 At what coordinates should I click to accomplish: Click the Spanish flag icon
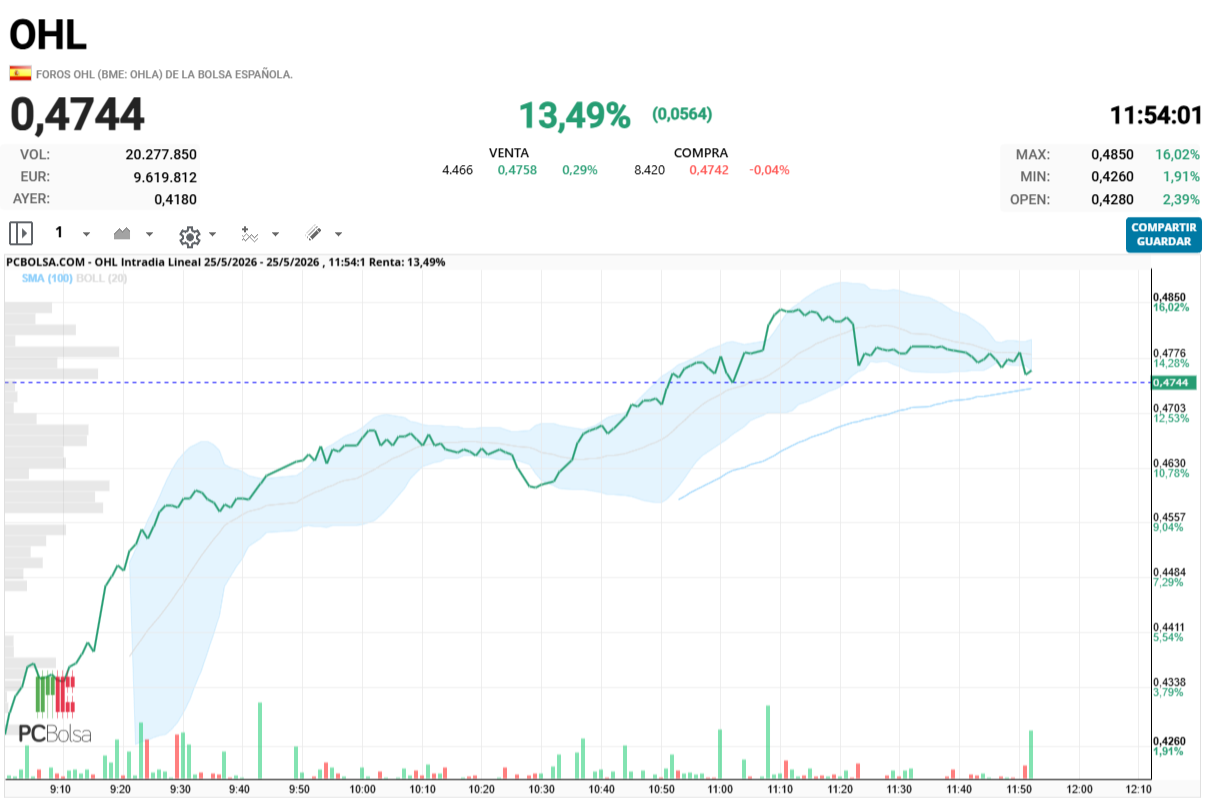19,73
